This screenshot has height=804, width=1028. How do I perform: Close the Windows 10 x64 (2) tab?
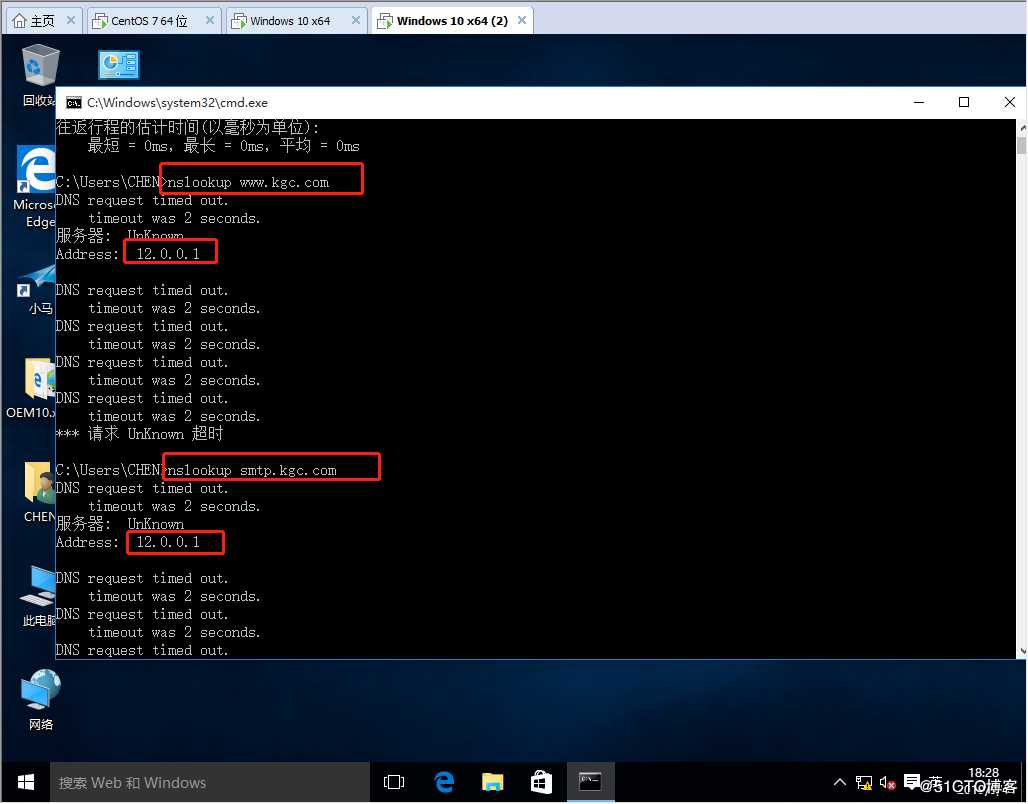click(x=522, y=20)
